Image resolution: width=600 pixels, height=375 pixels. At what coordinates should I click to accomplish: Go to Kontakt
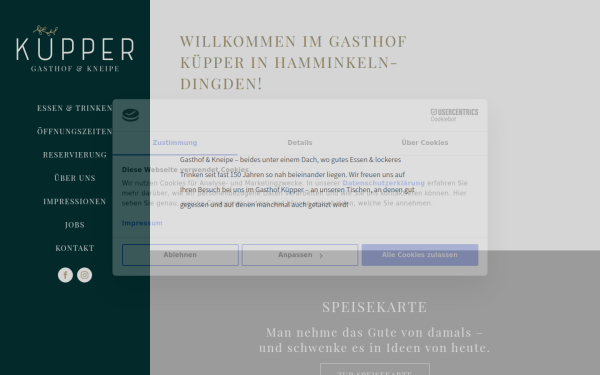(75, 248)
